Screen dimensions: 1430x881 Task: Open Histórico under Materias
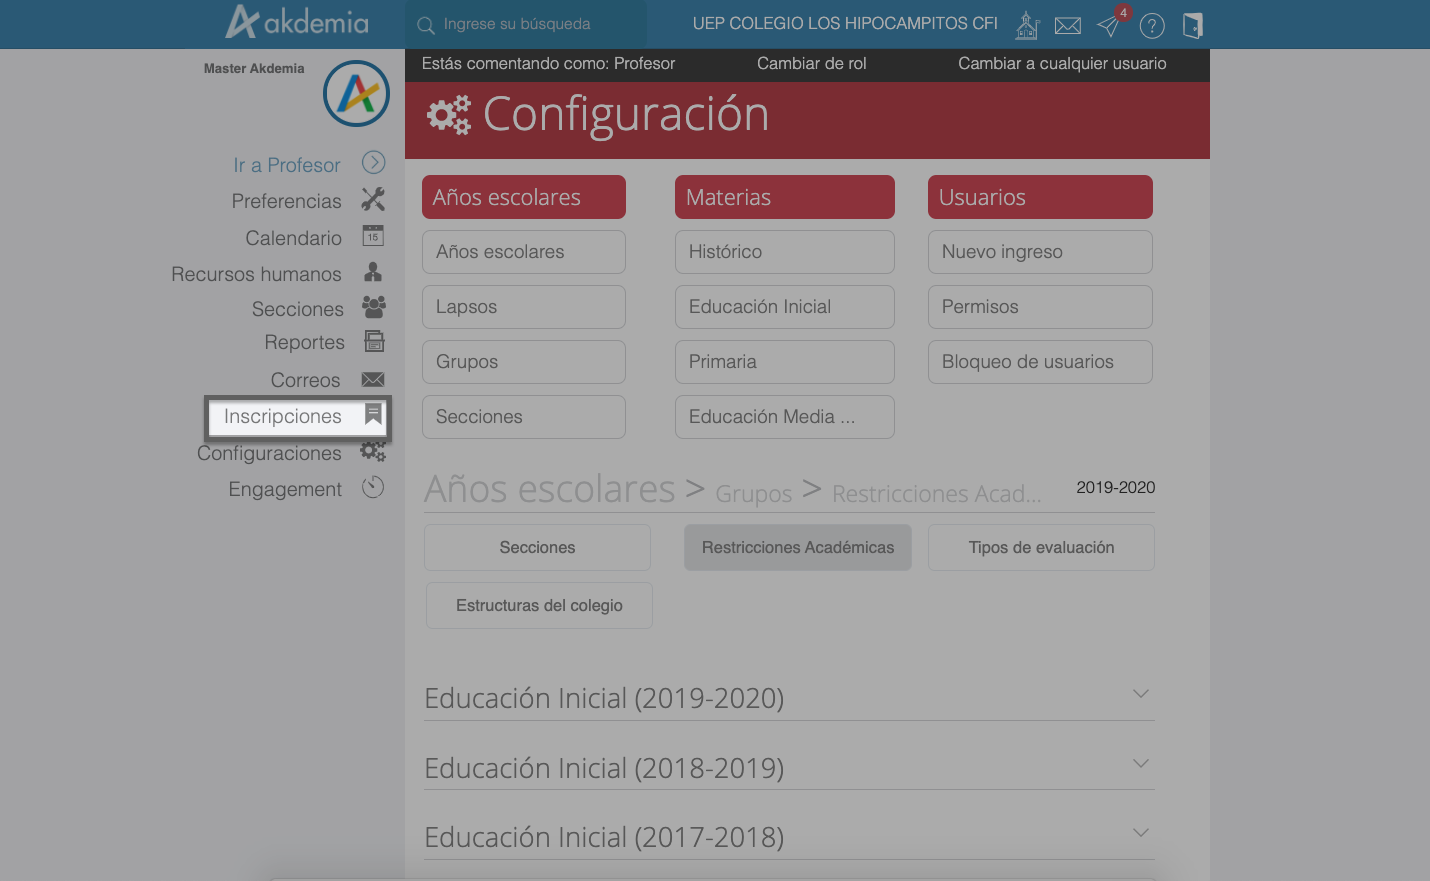pyautogui.click(x=785, y=252)
